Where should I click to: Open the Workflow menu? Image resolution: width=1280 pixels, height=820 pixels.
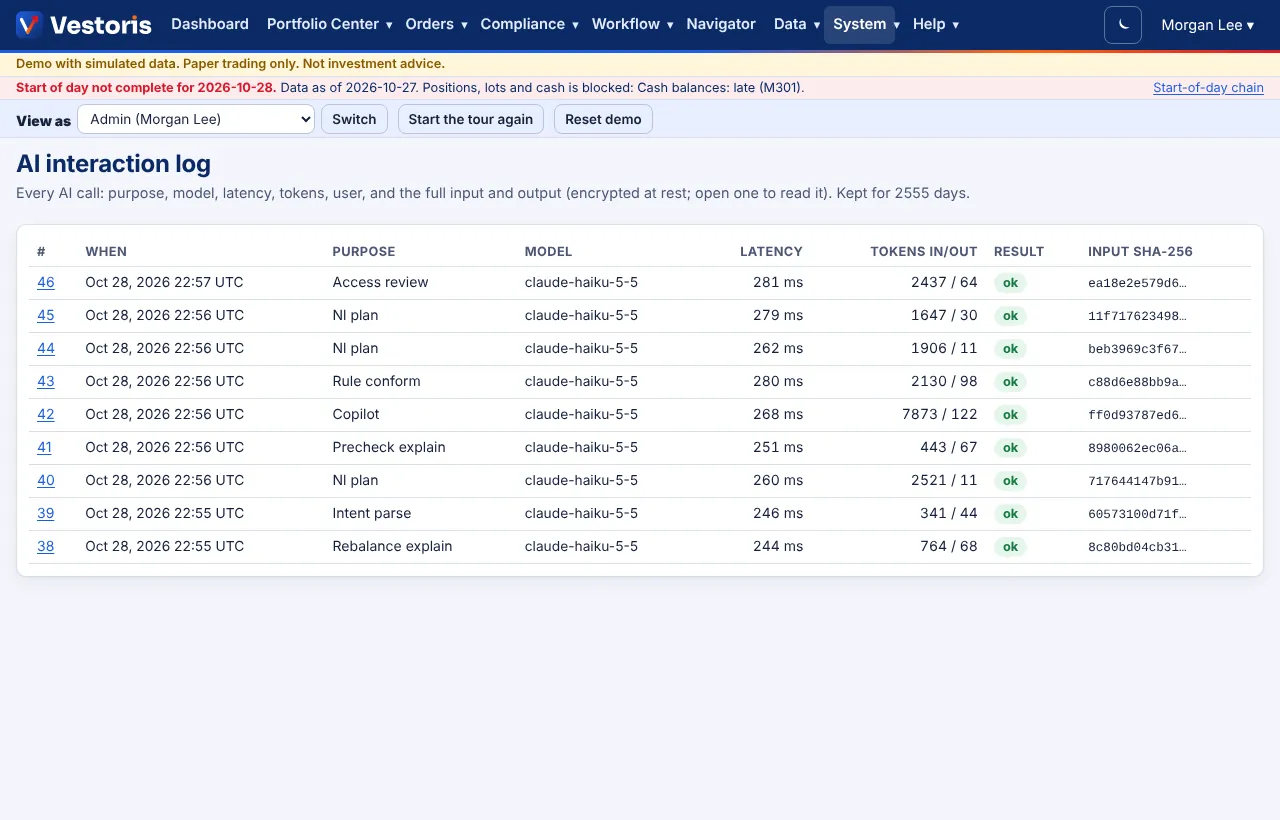[632, 24]
